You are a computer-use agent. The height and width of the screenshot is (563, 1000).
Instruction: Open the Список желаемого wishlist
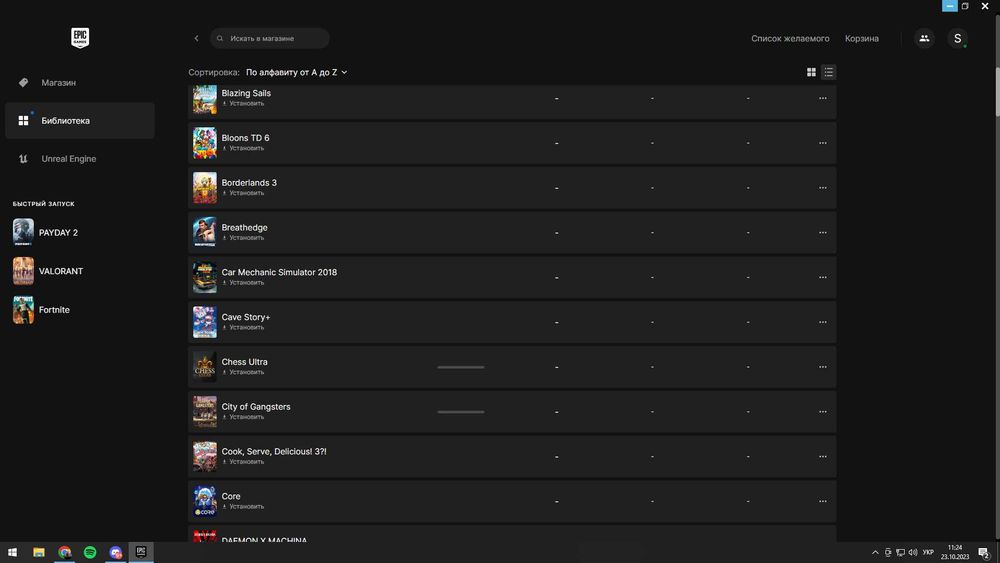tap(790, 39)
